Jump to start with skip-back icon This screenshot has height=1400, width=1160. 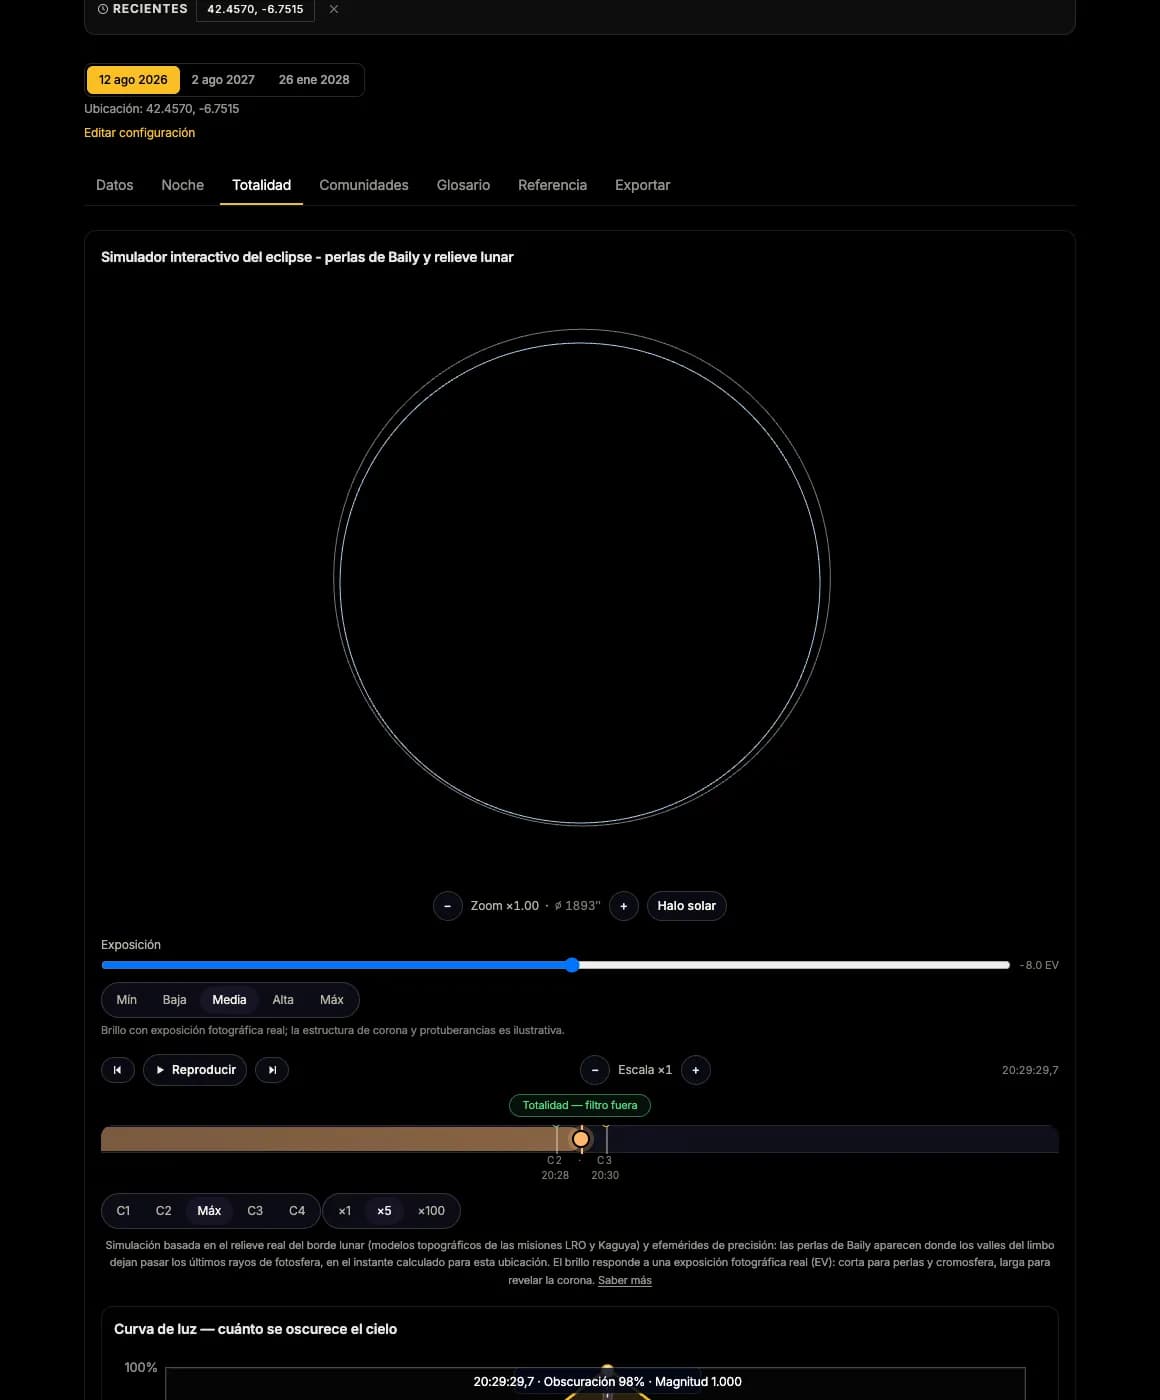pos(118,1070)
